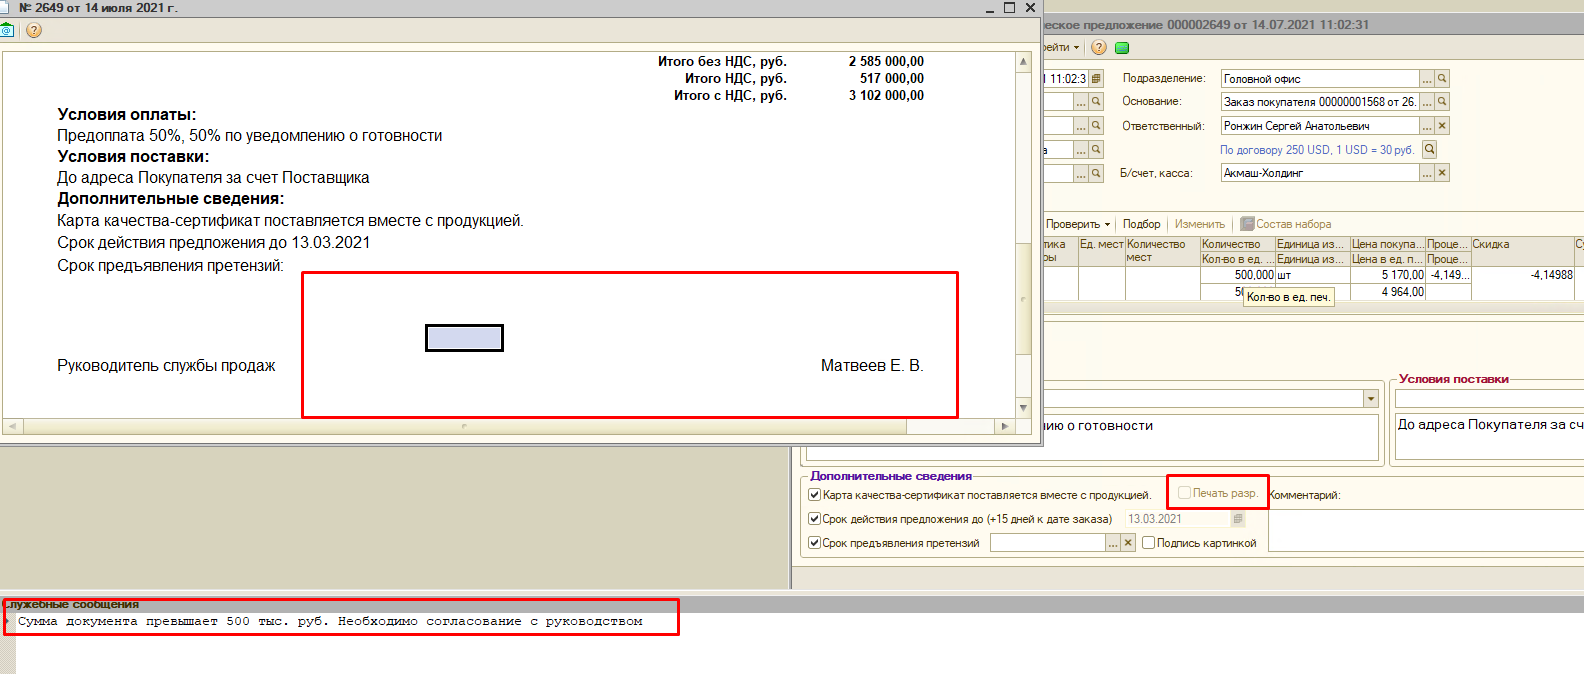Click magnifier next to currency rate link
The image size is (1584, 674).
pos(1430,149)
